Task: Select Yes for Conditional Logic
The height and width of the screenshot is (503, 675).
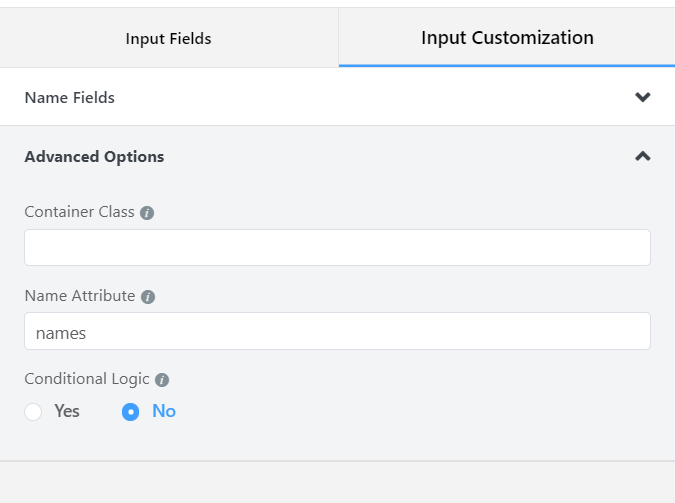Action: [x=33, y=412]
